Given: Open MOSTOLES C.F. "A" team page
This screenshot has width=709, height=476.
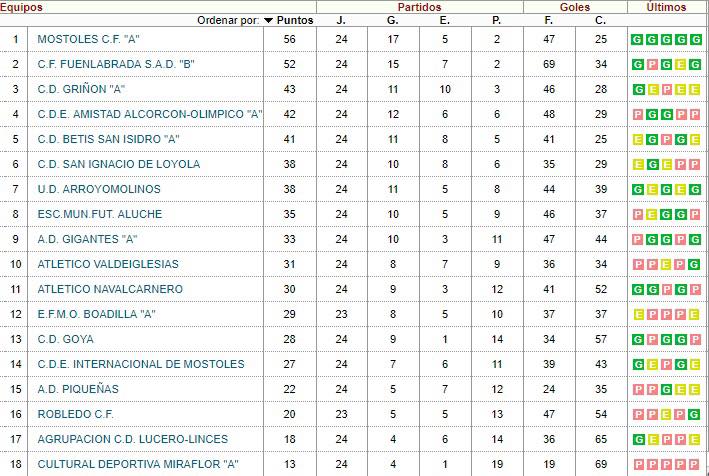Looking at the screenshot, I should point(87,39).
